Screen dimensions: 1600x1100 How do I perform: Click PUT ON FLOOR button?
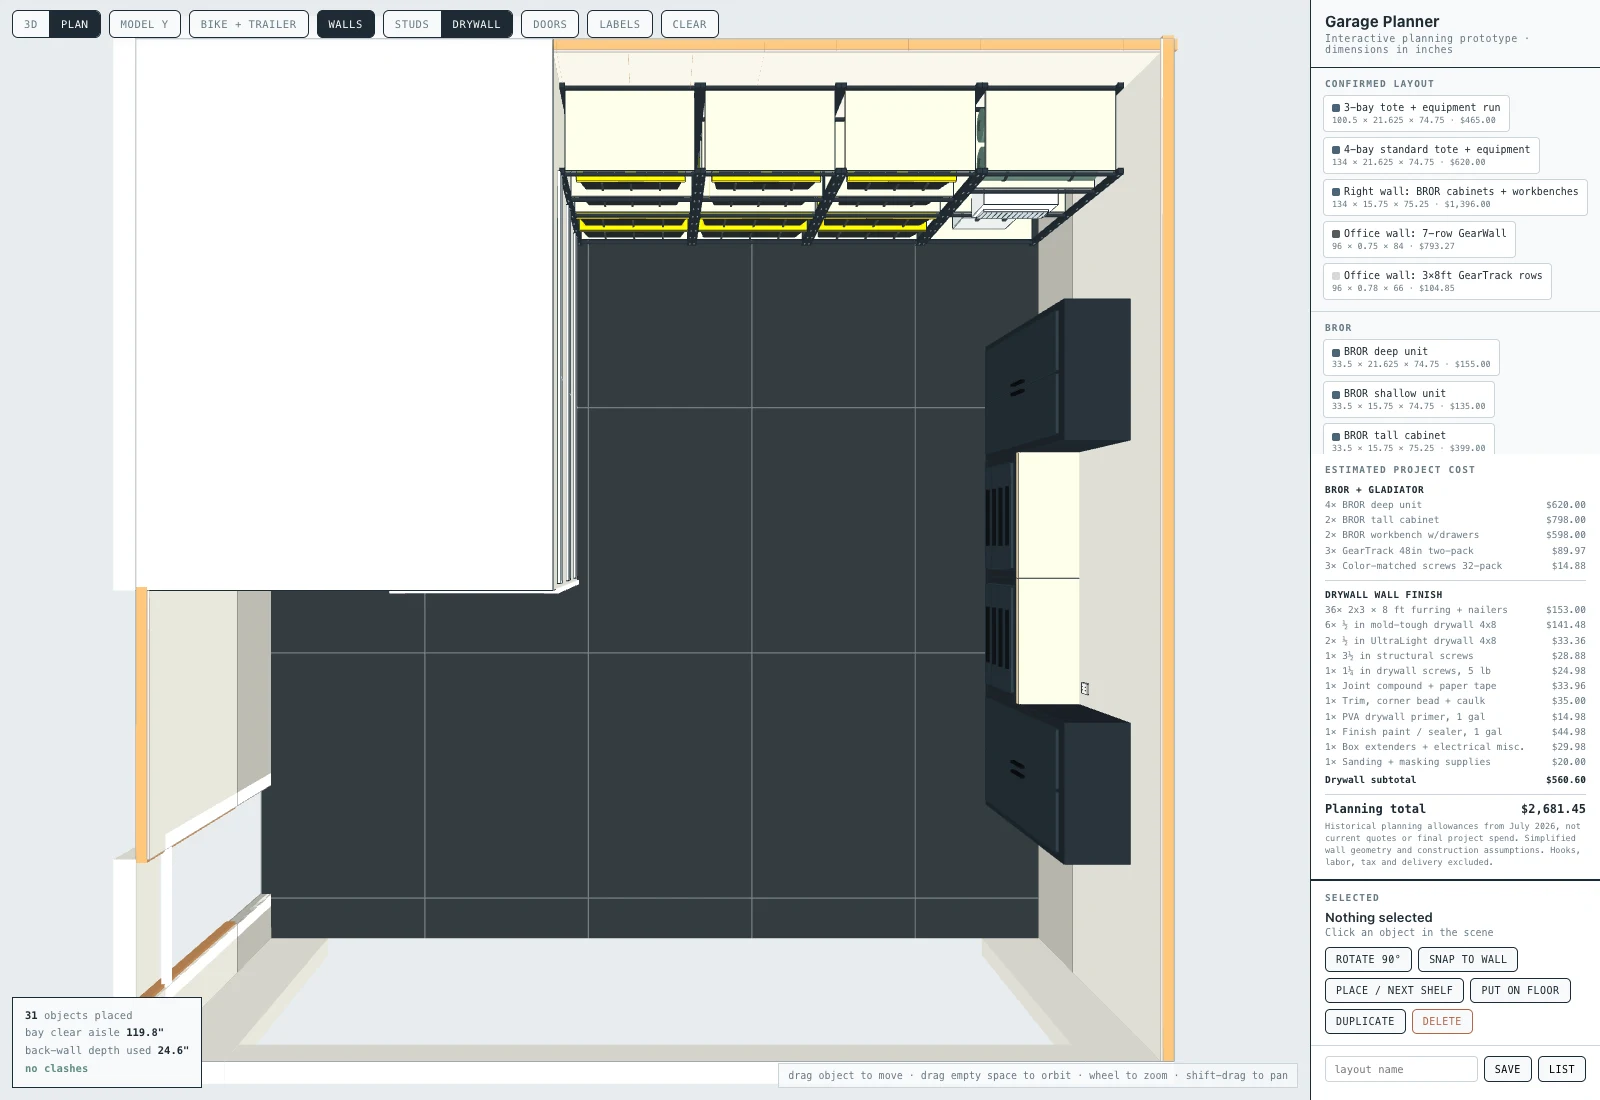[1520, 991]
